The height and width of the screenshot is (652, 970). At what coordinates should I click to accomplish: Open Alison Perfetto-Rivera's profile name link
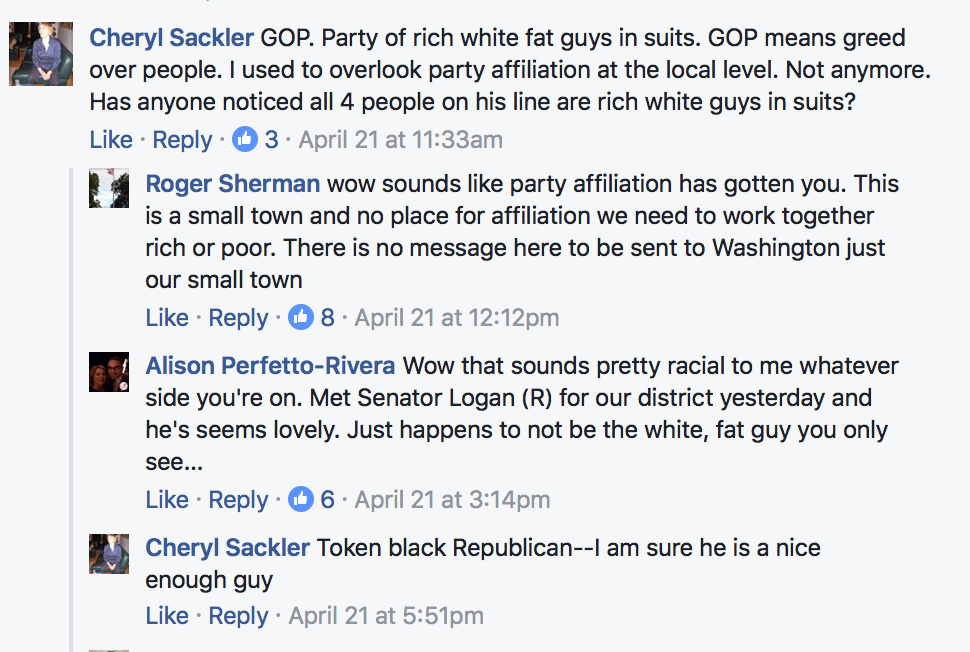click(270, 366)
